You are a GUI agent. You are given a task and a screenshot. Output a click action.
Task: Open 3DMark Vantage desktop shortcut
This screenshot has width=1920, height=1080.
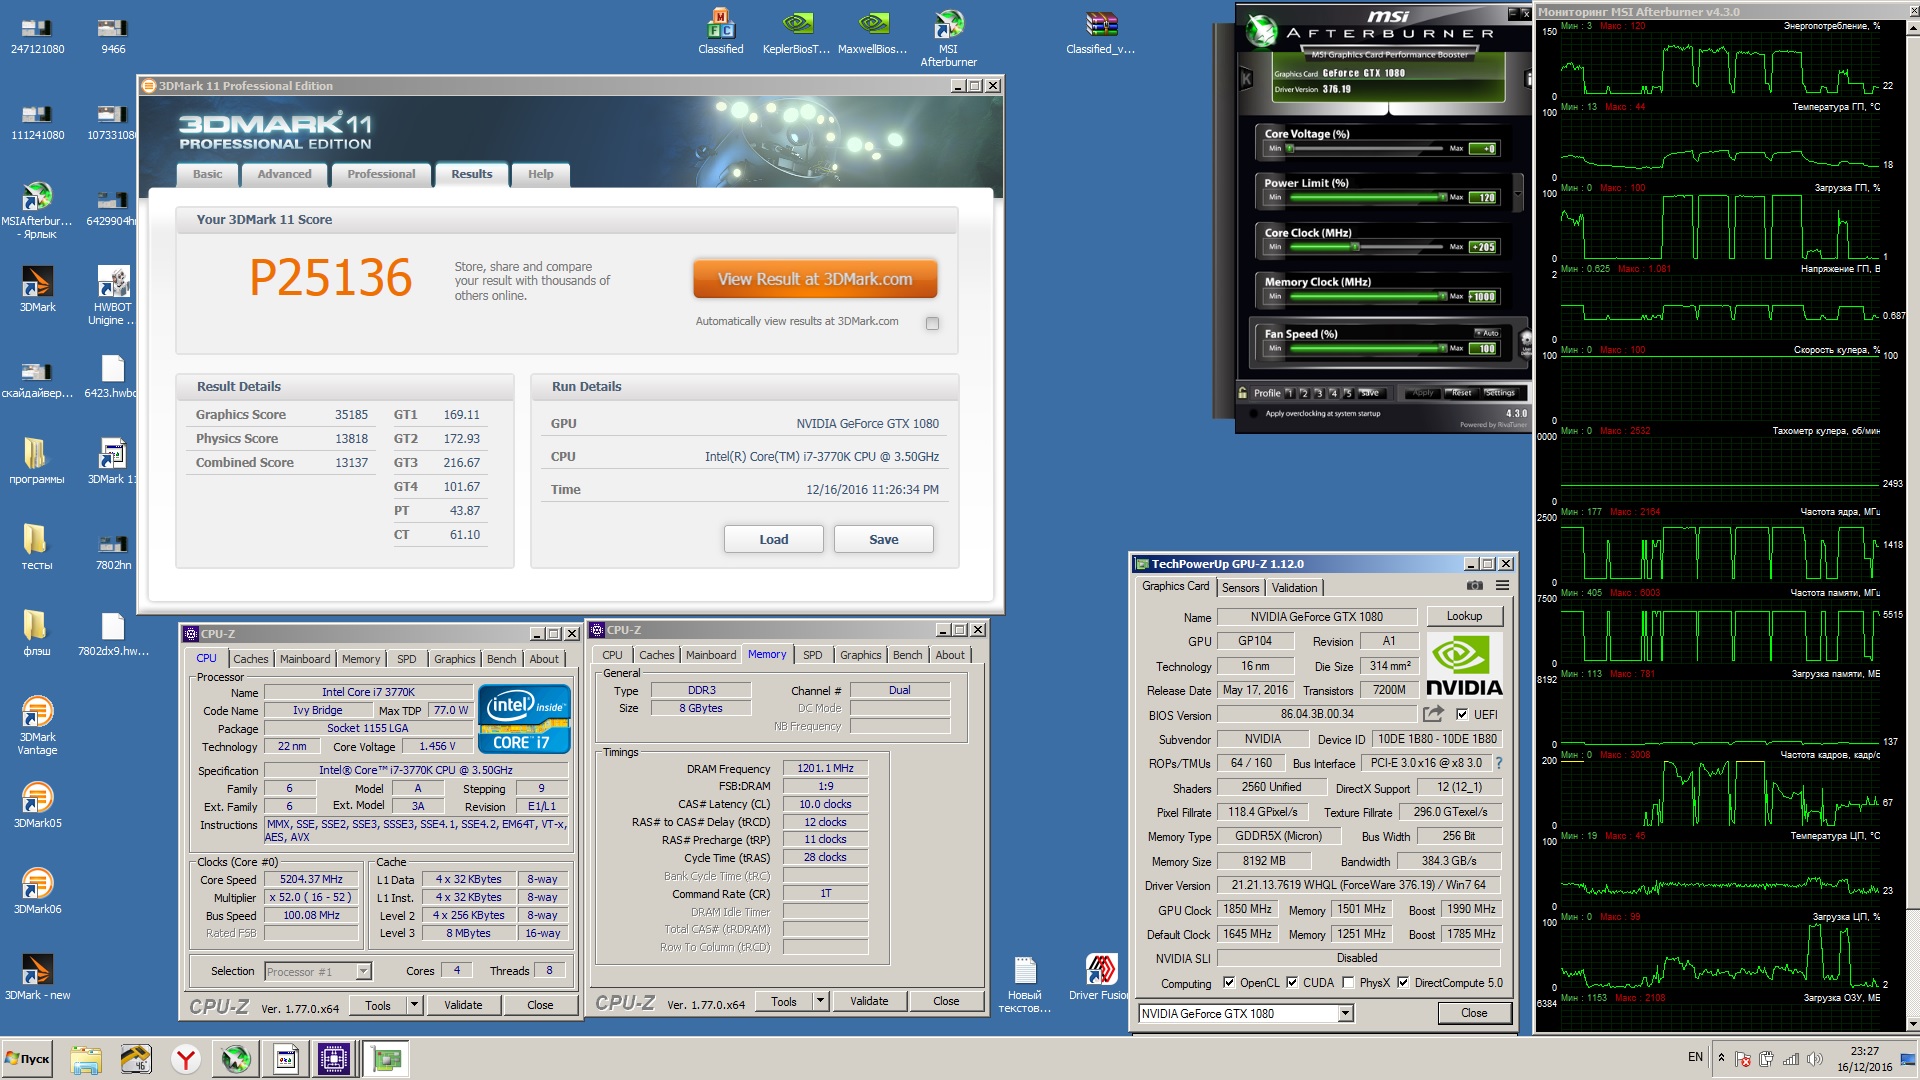(x=37, y=726)
